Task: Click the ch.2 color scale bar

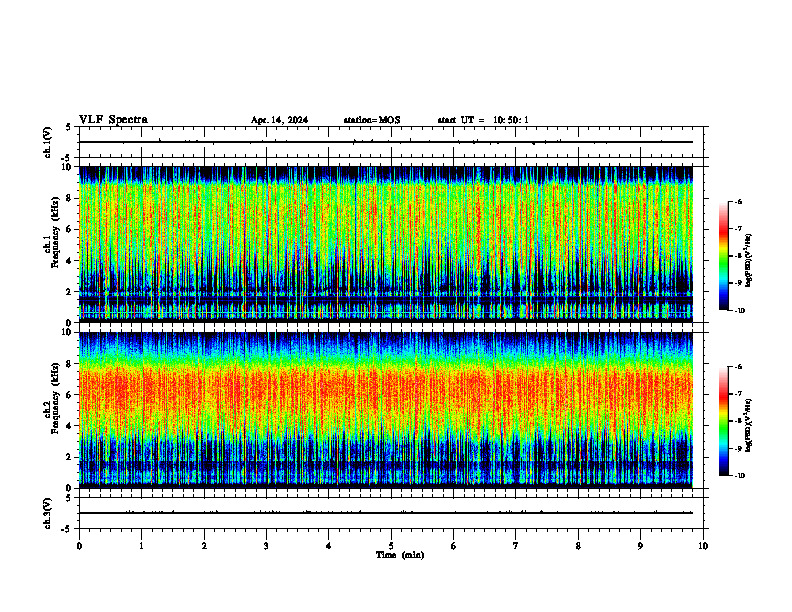Action: pyautogui.click(x=724, y=421)
